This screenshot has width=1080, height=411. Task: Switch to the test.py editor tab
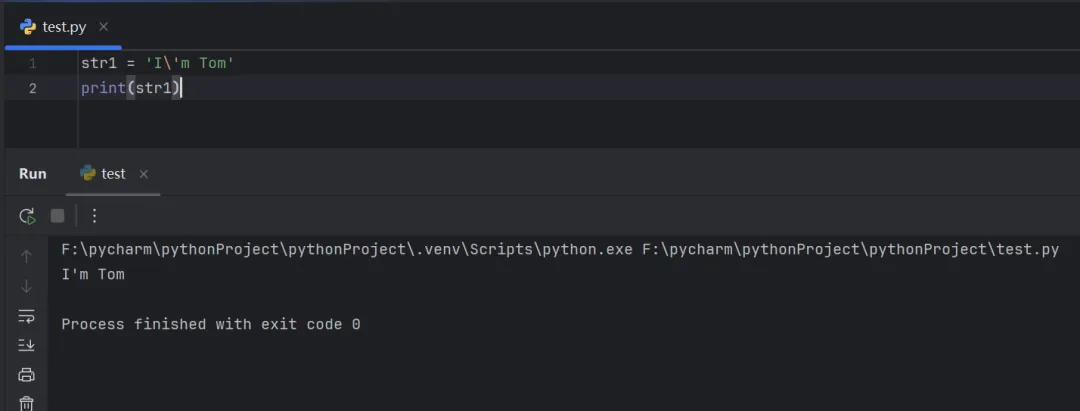[63, 27]
